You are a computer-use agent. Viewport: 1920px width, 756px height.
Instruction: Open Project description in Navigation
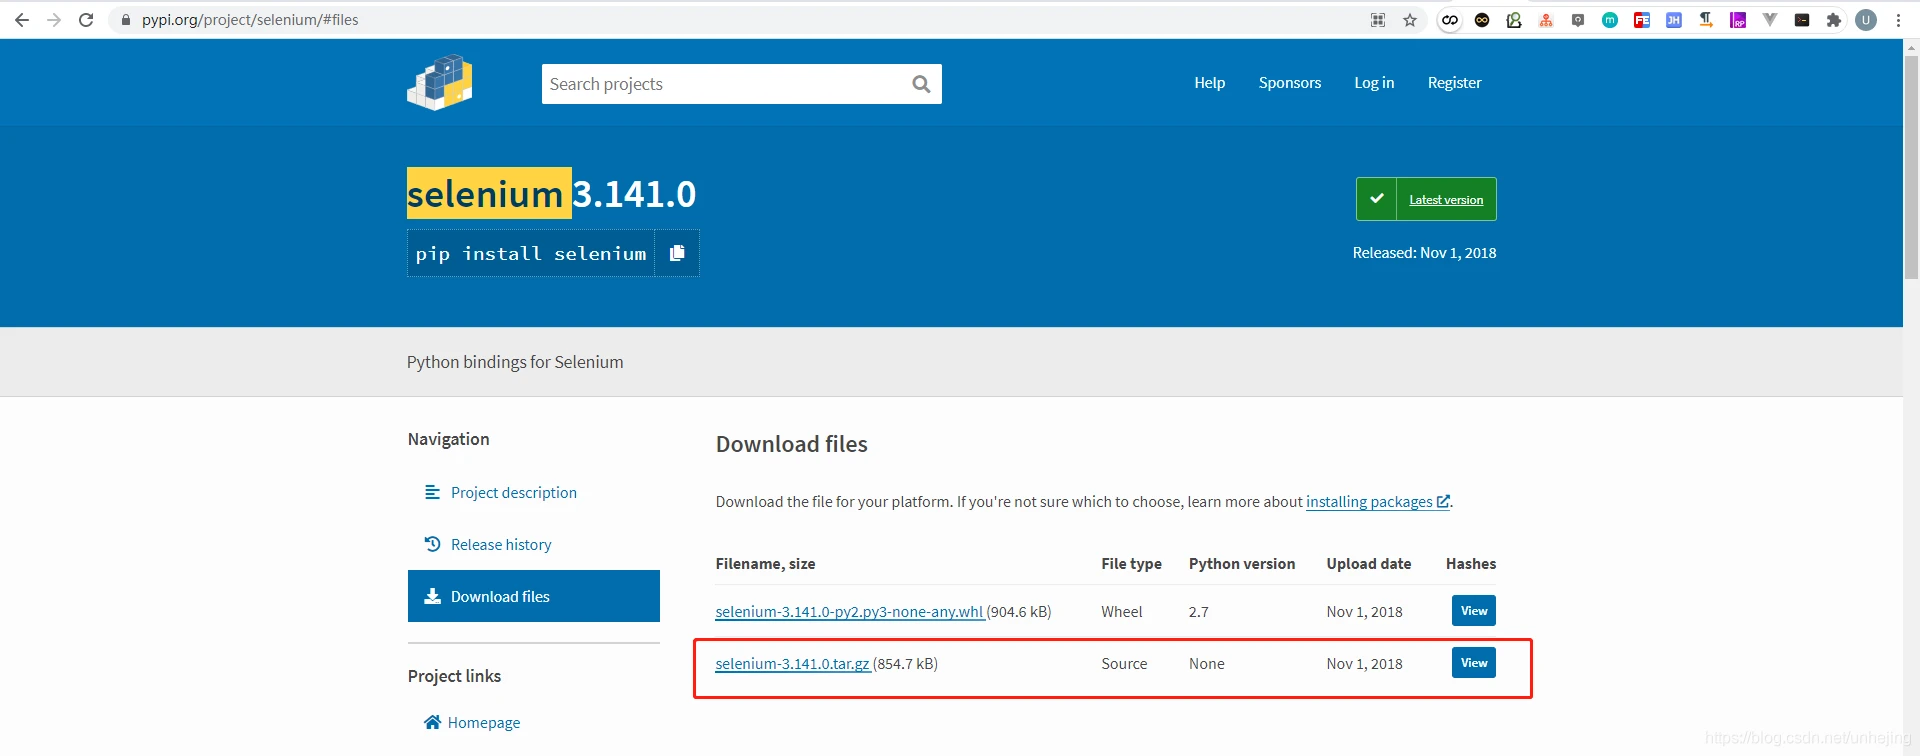(513, 493)
